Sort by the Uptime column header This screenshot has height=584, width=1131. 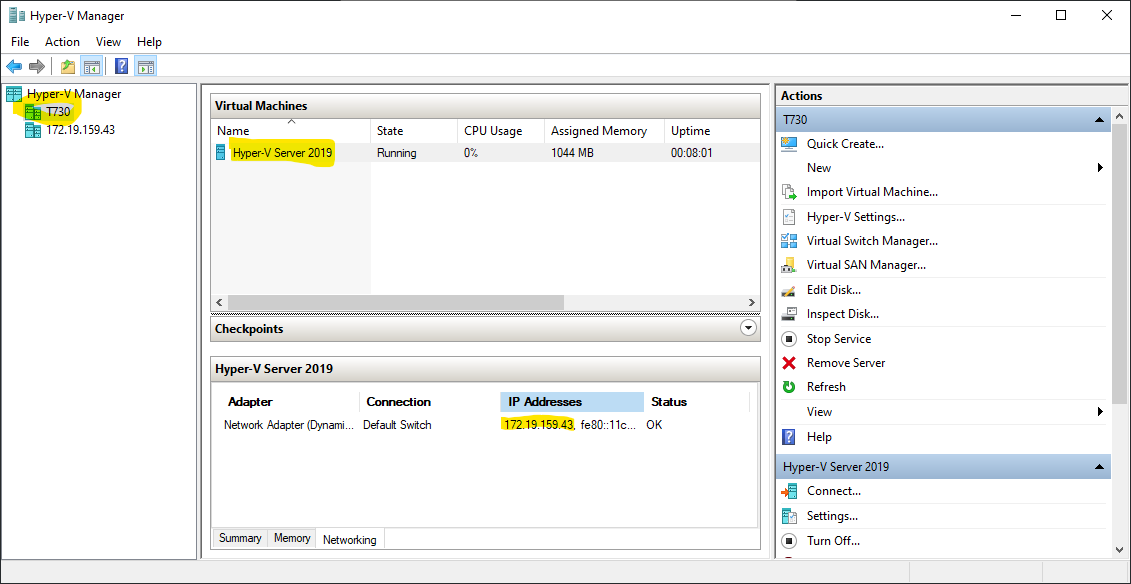712,130
